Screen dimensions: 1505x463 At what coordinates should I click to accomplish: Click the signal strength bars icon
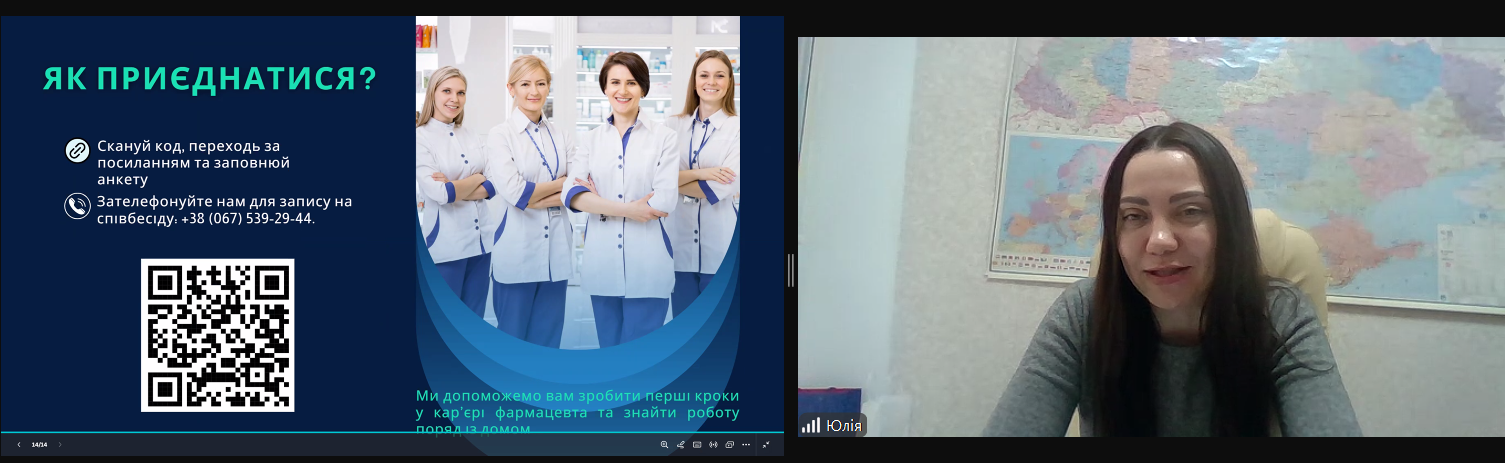click(x=810, y=426)
